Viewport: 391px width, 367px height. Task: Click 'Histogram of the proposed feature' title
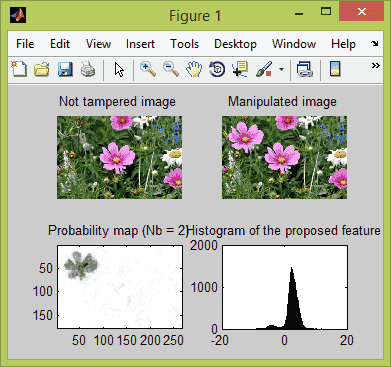pyautogui.click(x=285, y=231)
